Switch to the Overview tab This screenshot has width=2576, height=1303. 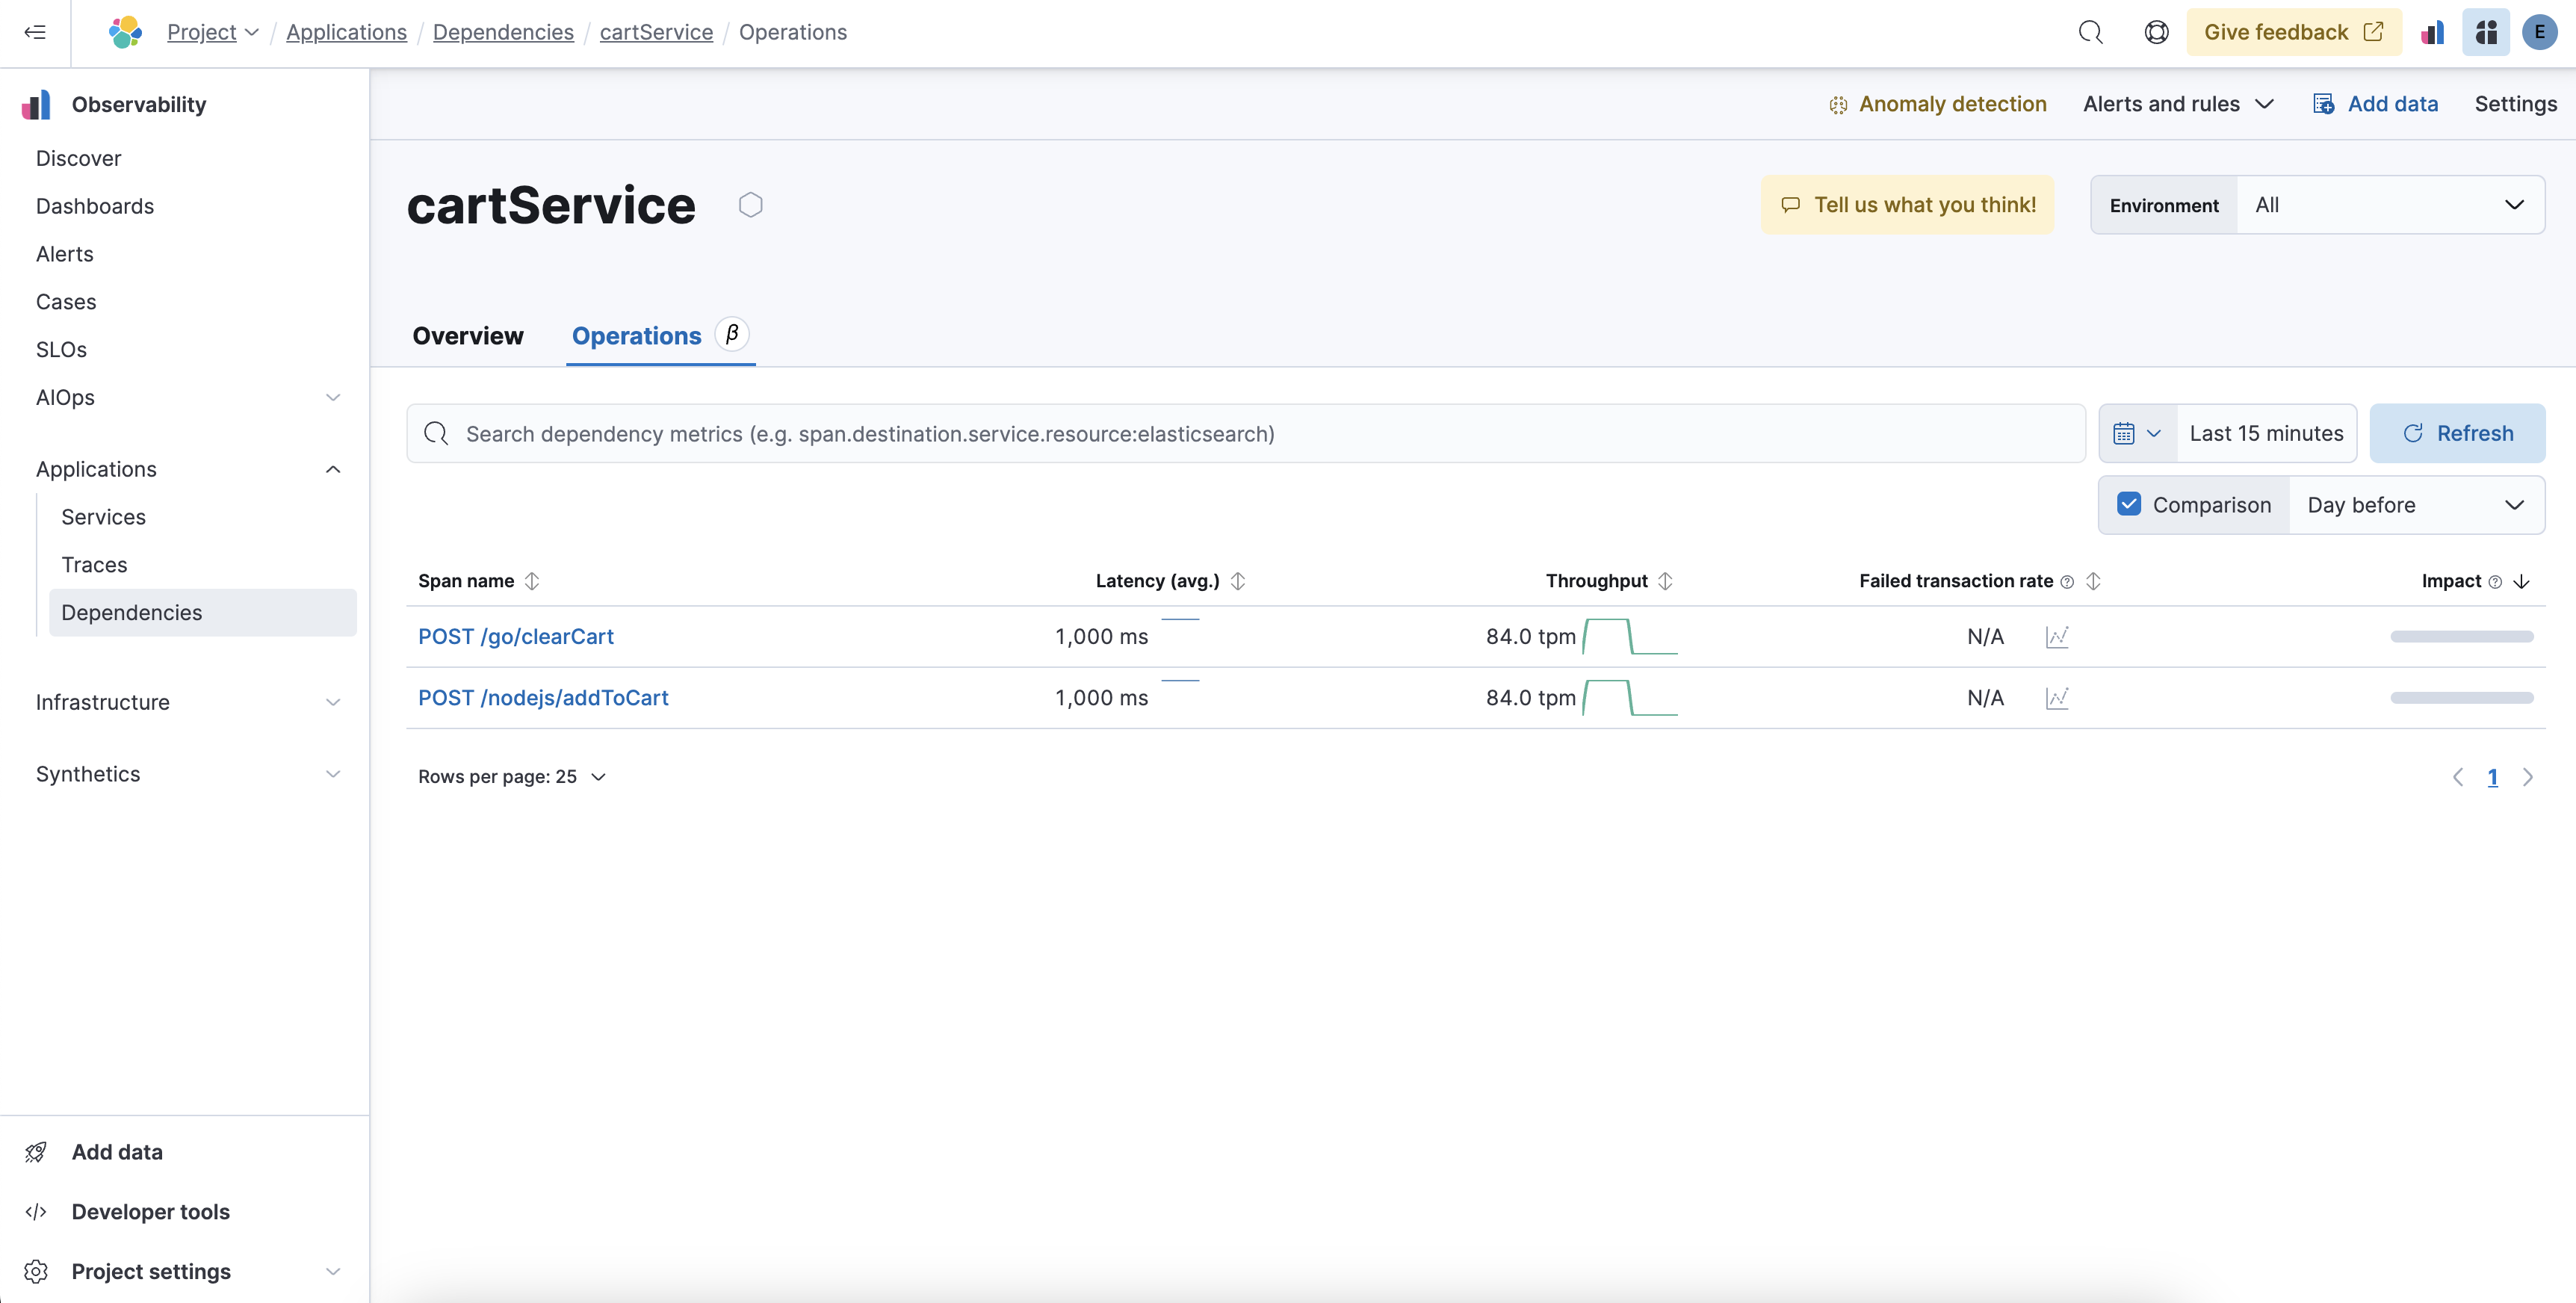point(467,336)
